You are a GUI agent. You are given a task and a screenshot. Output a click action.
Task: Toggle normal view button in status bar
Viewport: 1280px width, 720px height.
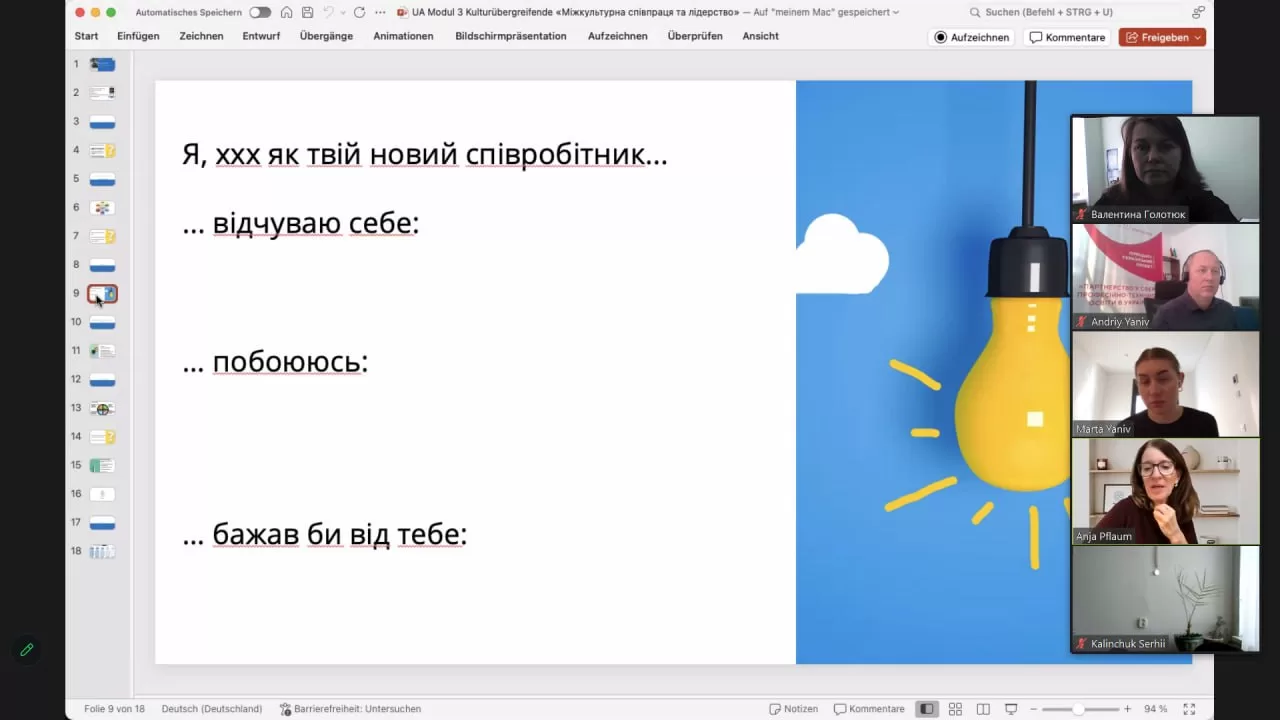tap(927, 709)
